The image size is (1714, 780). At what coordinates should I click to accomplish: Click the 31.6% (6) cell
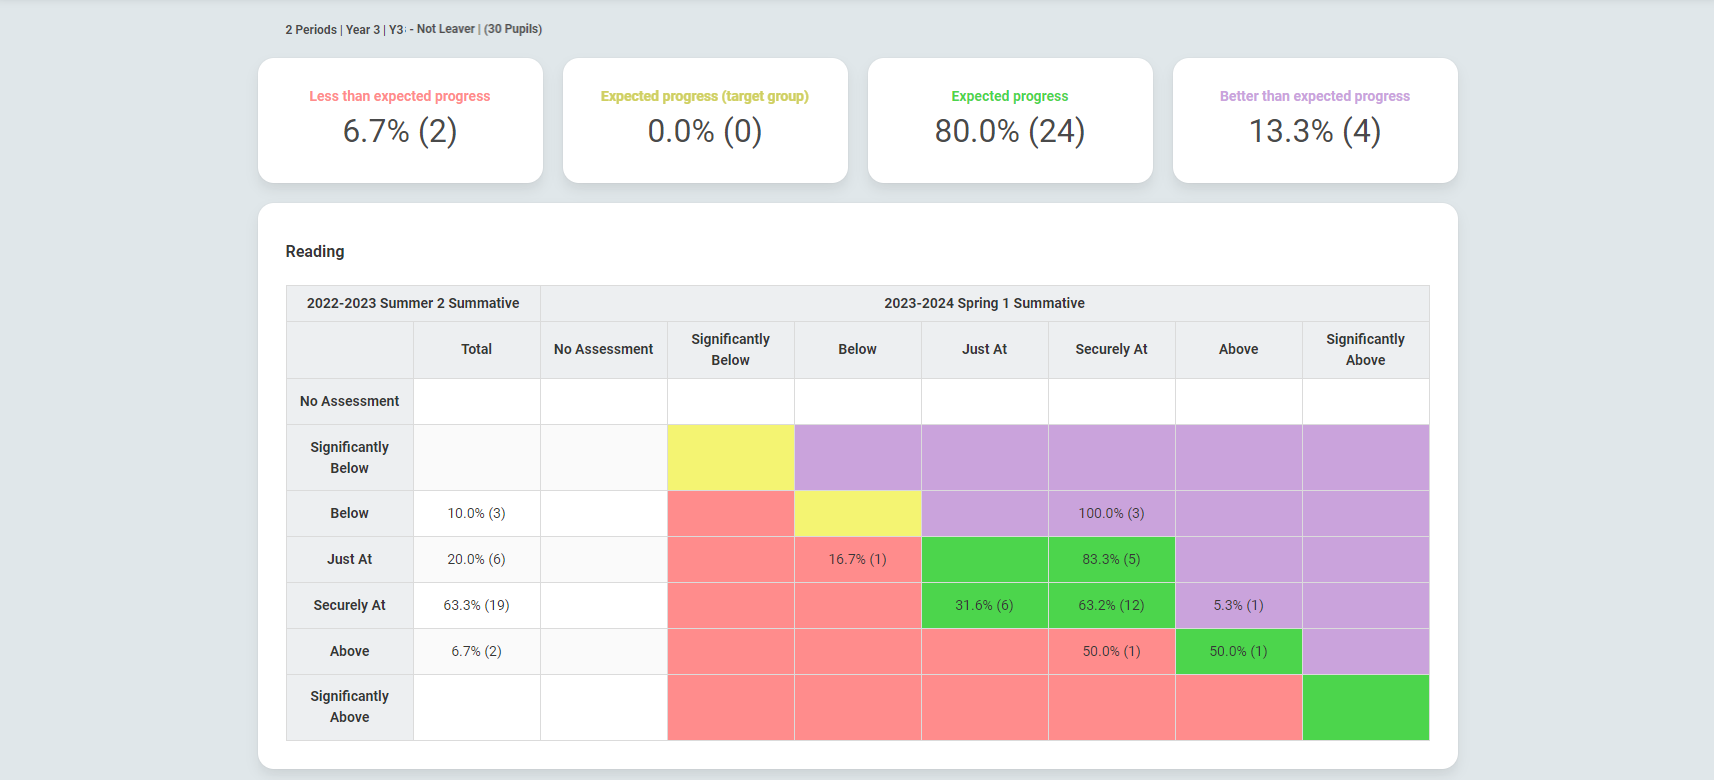click(984, 605)
